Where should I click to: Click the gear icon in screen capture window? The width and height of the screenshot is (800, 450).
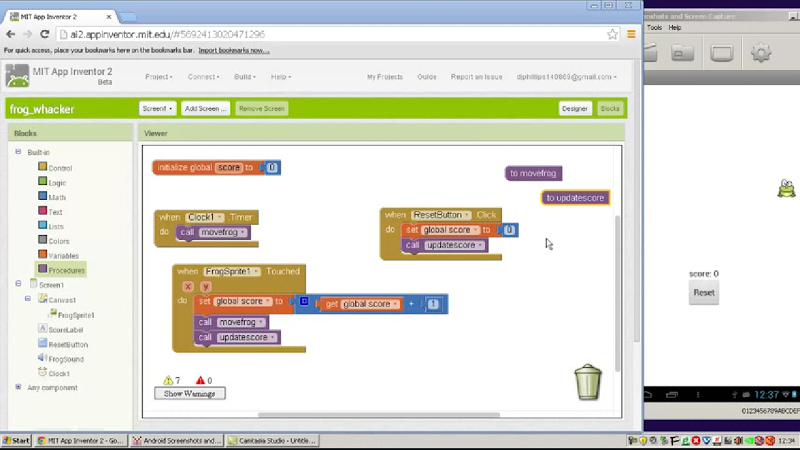(x=761, y=53)
